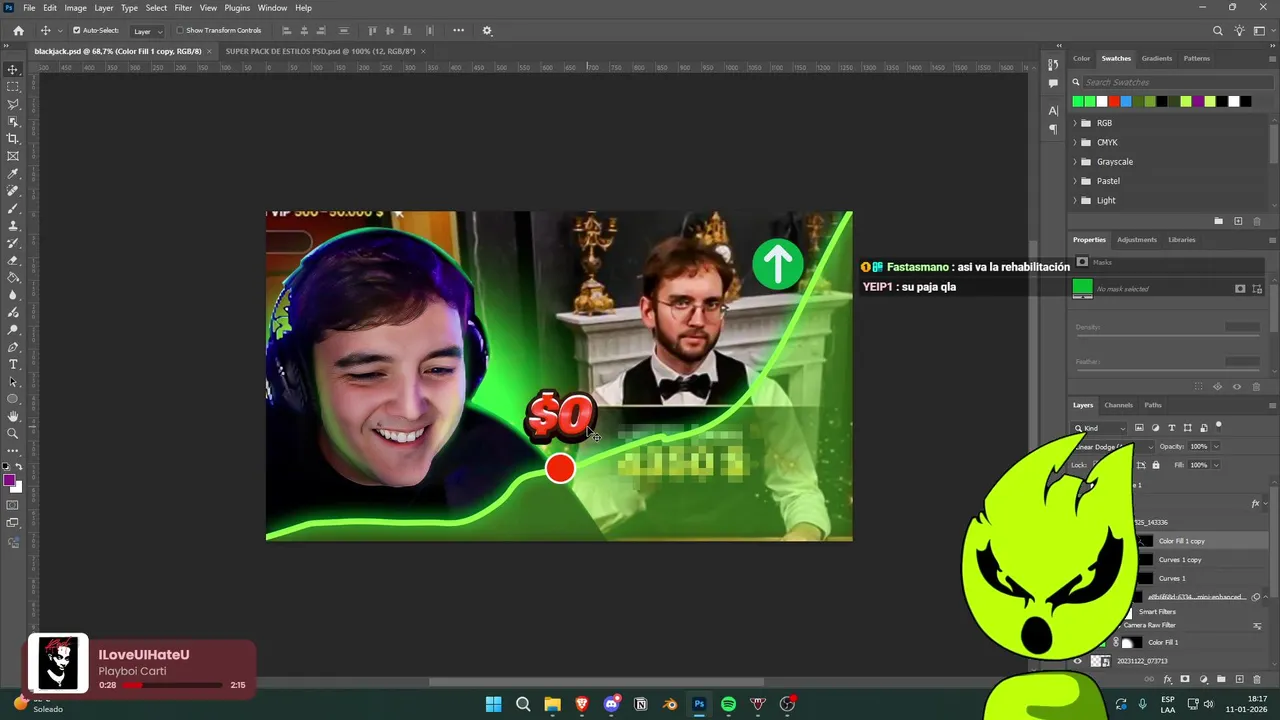Open options bar gear settings
Screen dimensions: 1280x720
click(x=487, y=31)
